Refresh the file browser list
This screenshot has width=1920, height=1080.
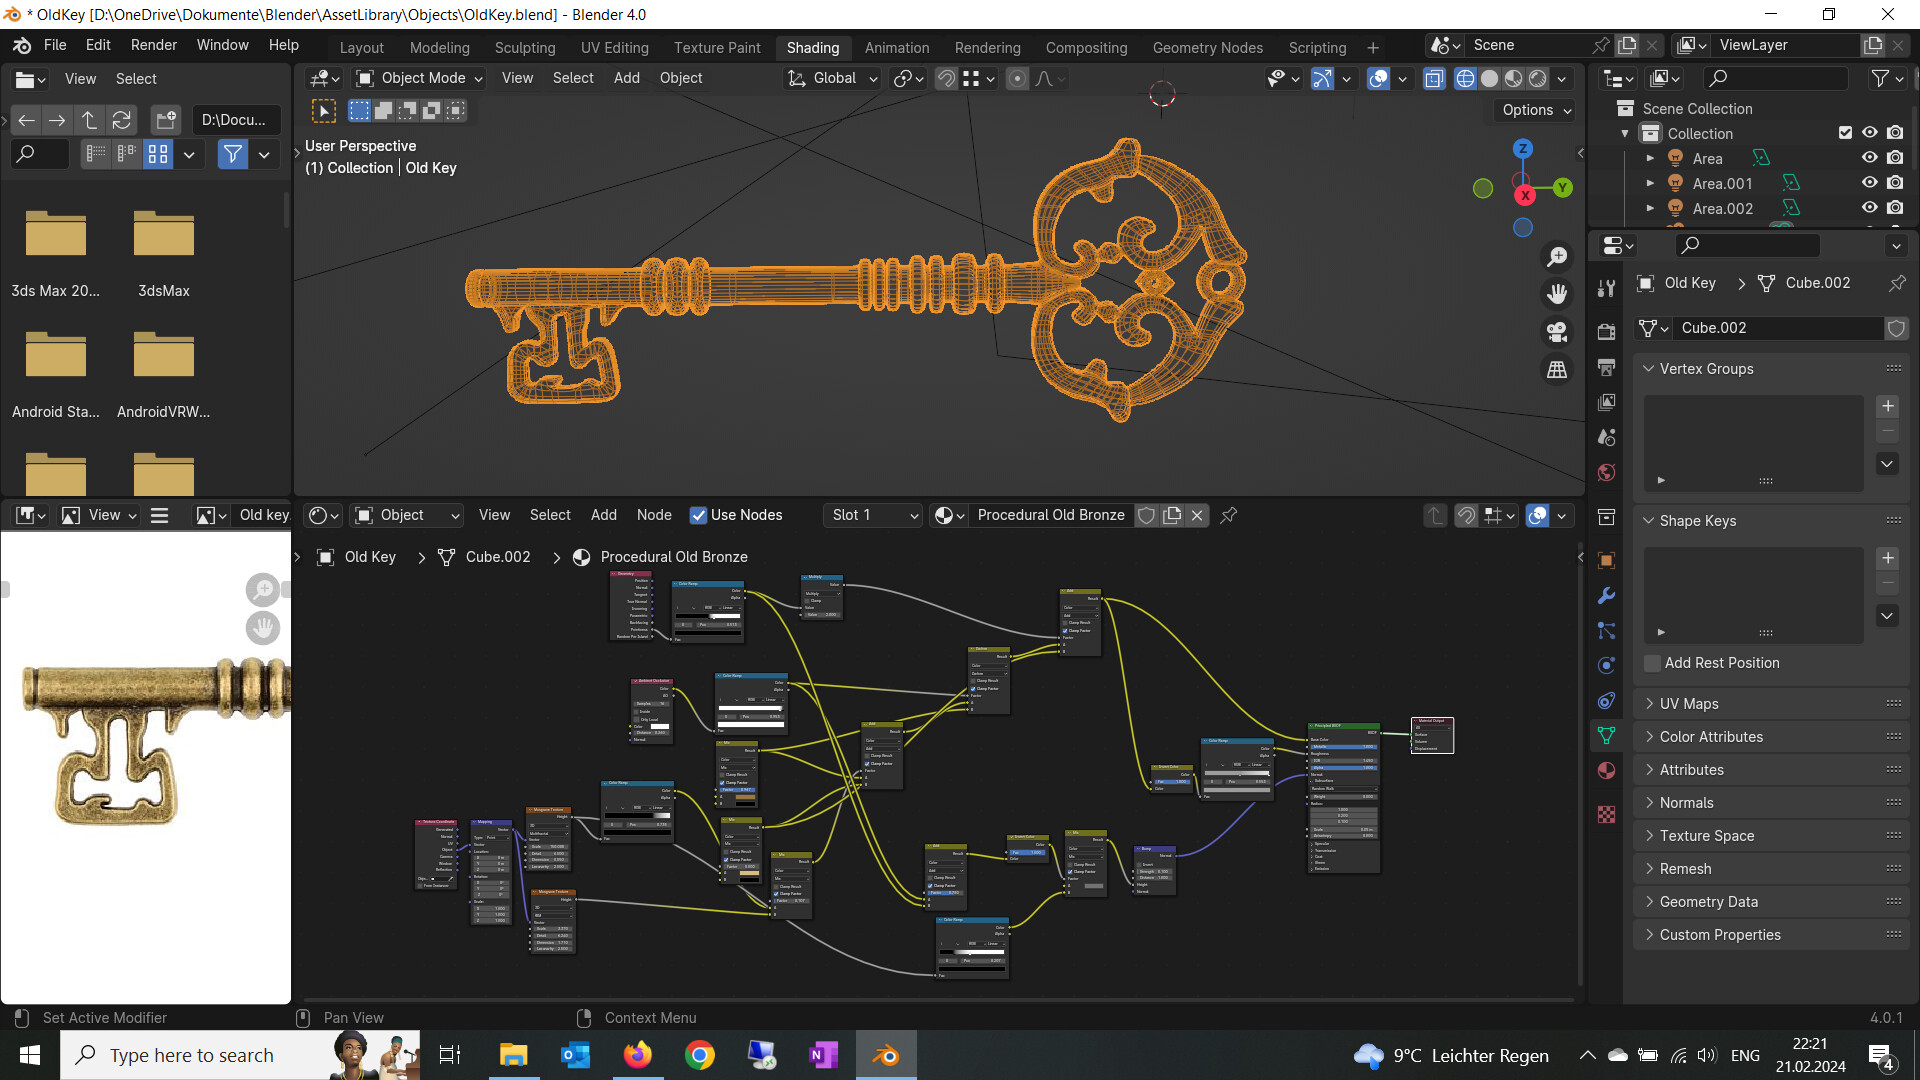point(121,120)
